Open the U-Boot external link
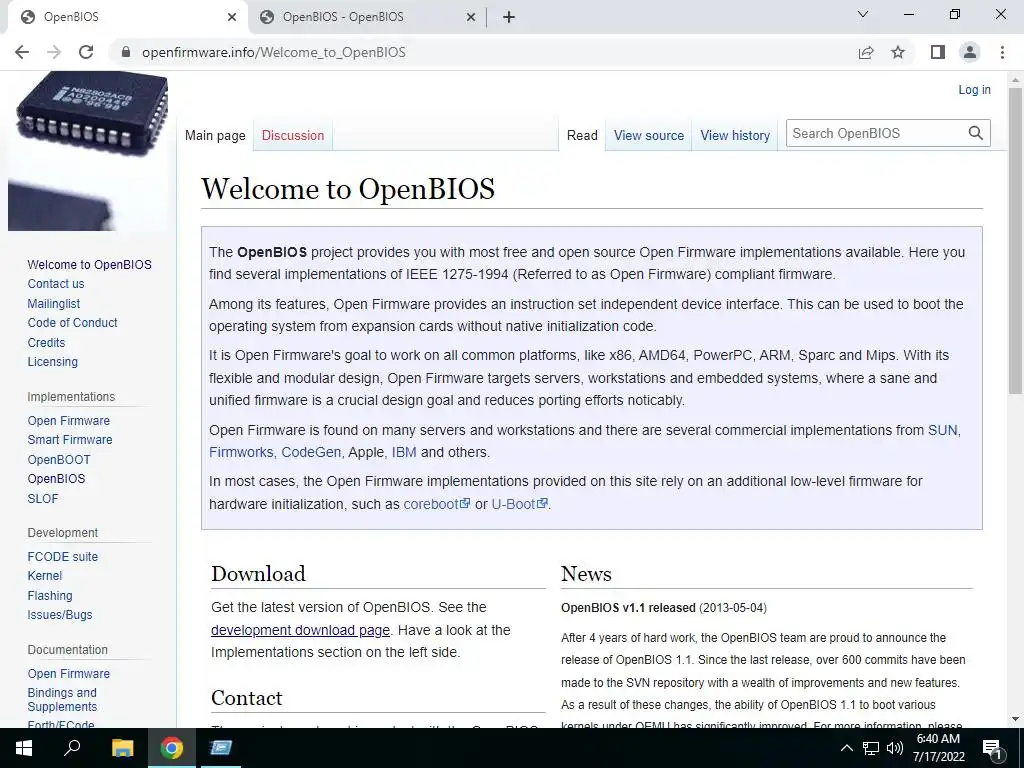Viewport: 1024px width, 768px height. coord(519,504)
